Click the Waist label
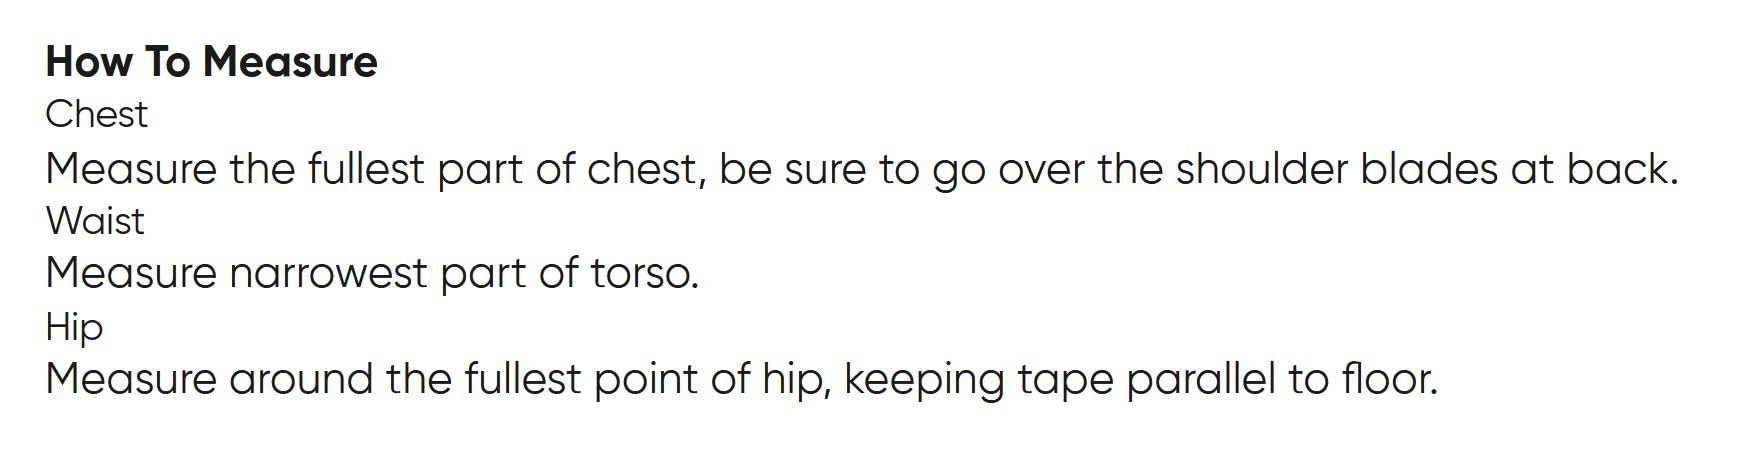This screenshot has width=1751, height=472. click(95, 221)
